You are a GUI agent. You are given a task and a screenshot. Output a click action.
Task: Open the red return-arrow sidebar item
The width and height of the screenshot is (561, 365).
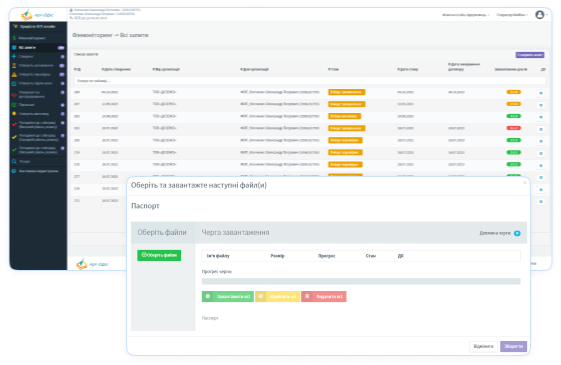pos(38,94)
